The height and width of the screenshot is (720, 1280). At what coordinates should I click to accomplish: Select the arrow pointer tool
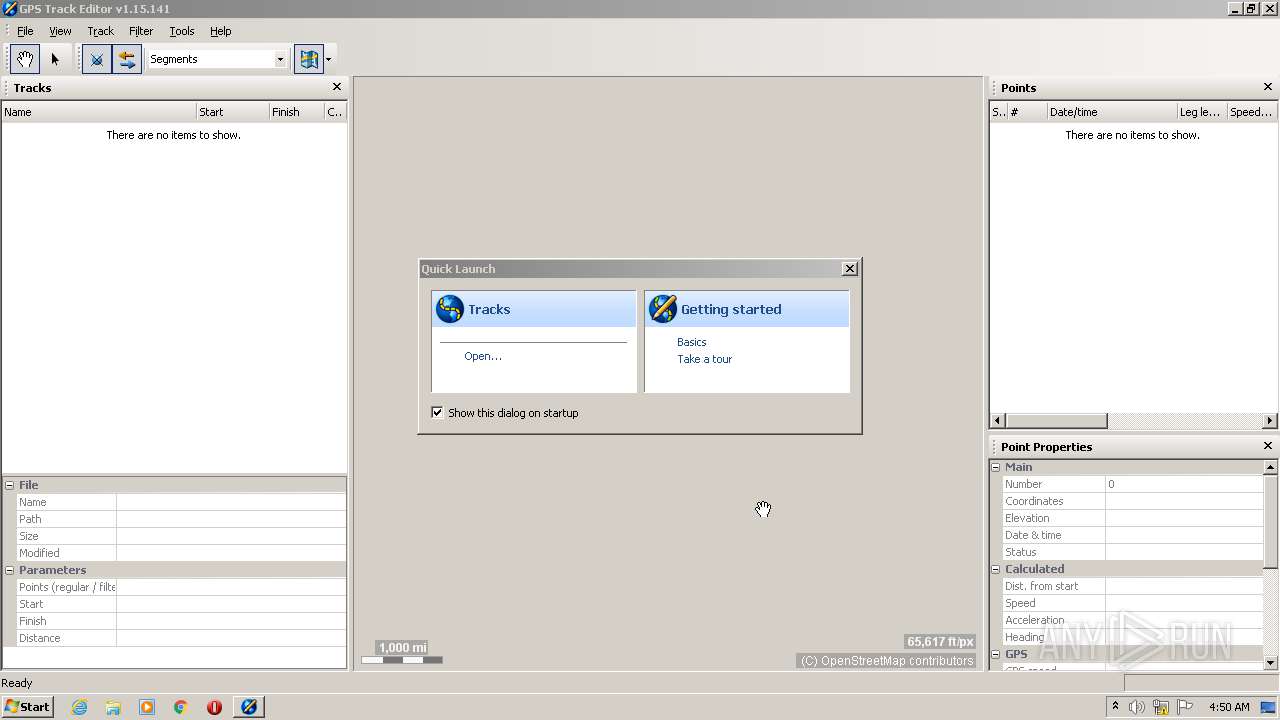point(55,59)
